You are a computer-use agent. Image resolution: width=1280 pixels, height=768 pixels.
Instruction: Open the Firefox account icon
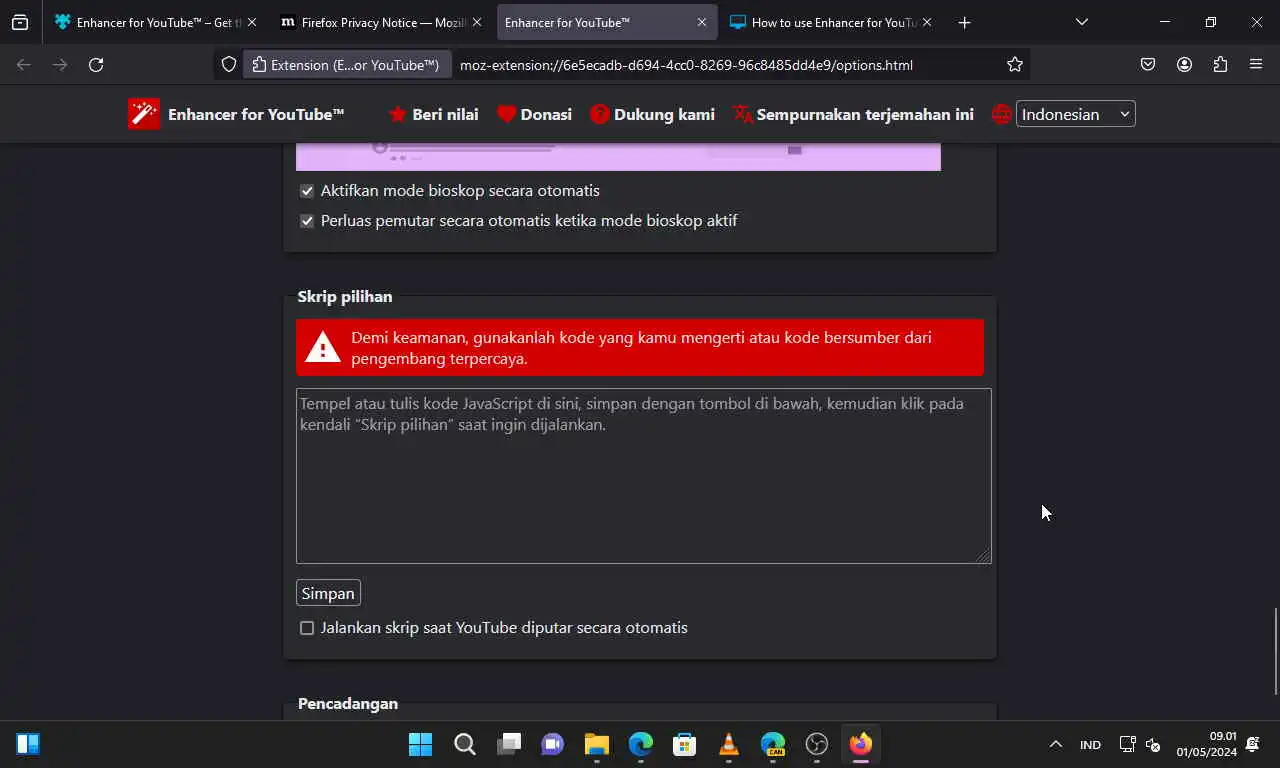[x=1184, y=65]
